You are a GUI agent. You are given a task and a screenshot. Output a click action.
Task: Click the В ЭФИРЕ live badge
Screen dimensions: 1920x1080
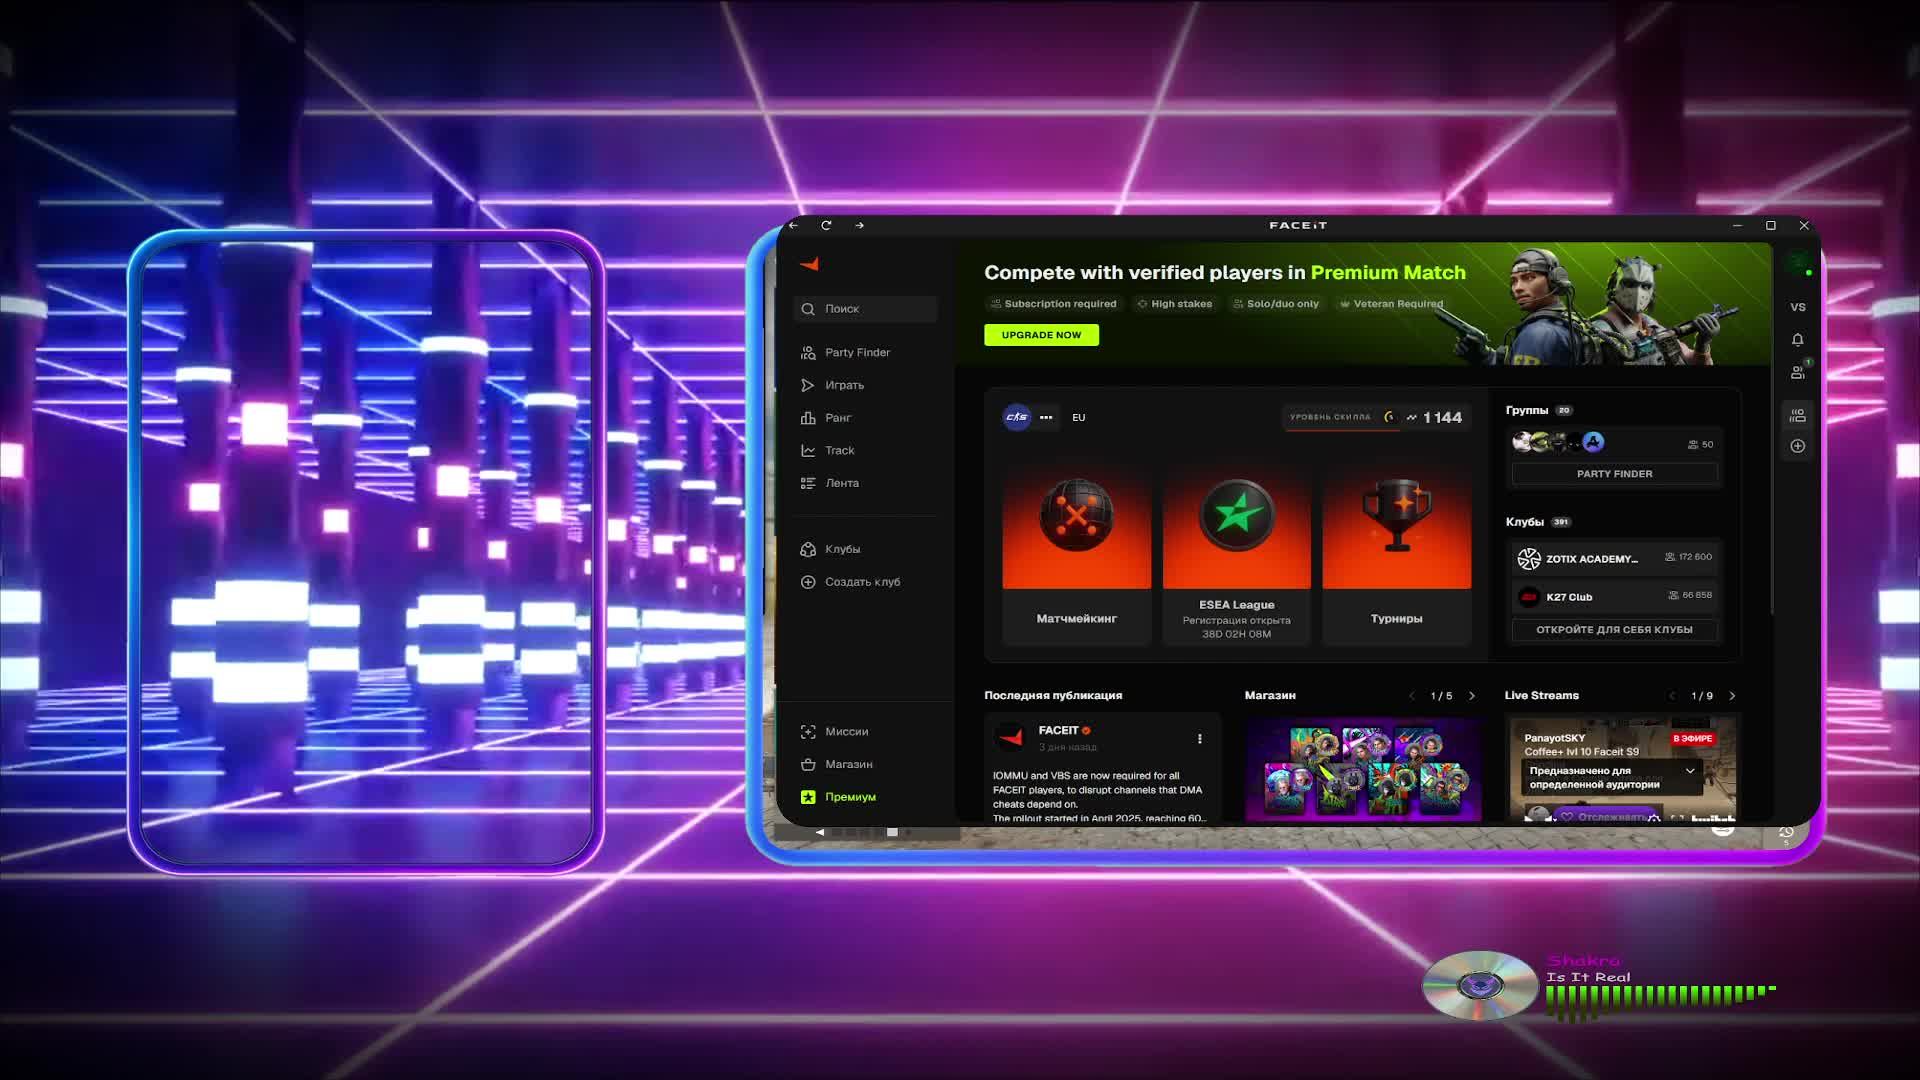coord(1693,739)
